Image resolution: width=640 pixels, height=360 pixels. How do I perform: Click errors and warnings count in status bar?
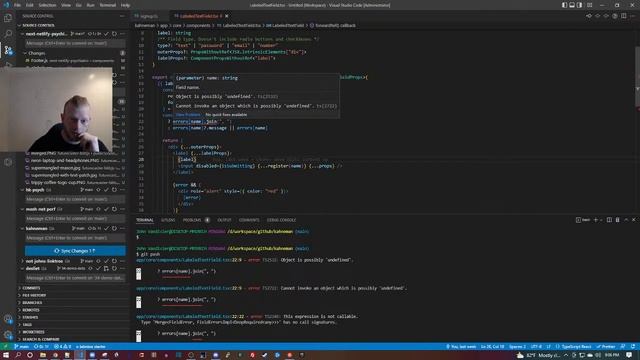pos(62,347)
